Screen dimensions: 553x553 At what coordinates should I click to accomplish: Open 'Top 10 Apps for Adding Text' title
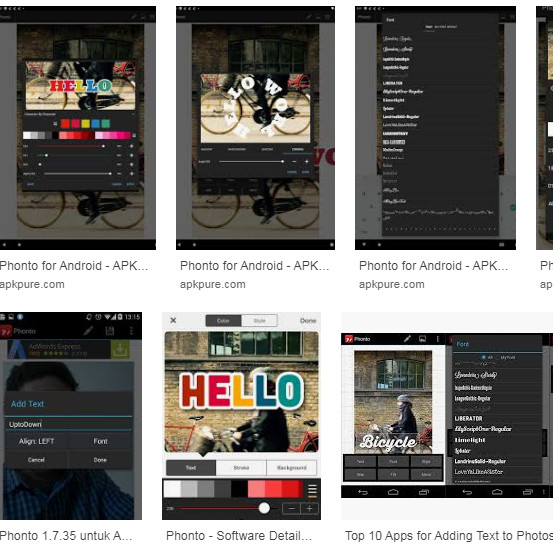point(449,536)
